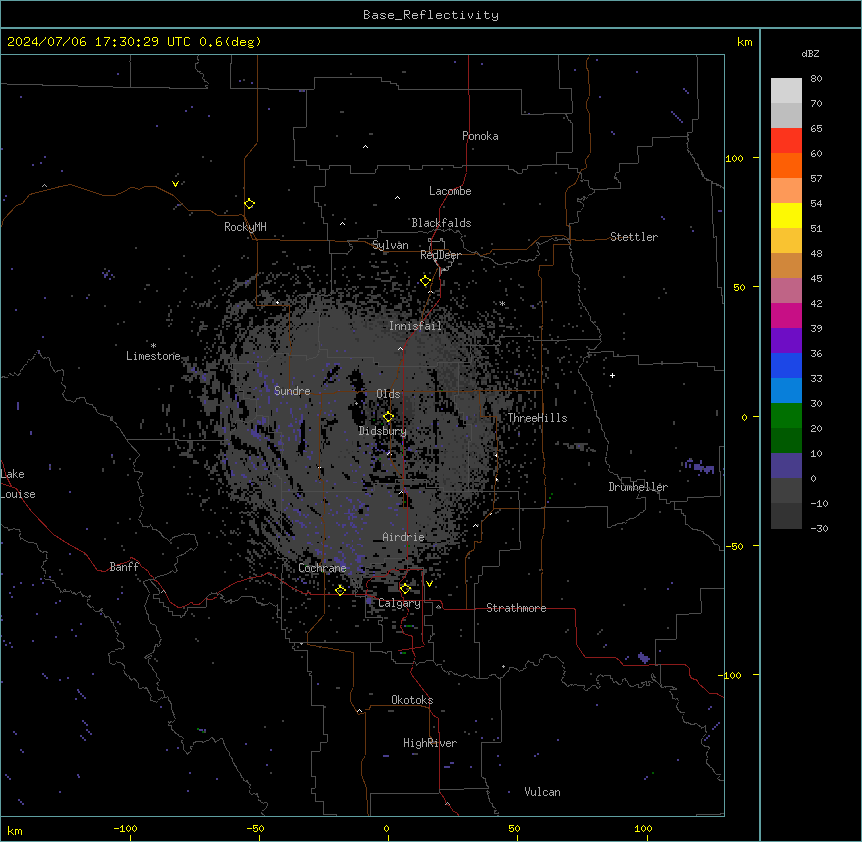
Task: Click the dBZ legend heading
Action: coord(810,54)
